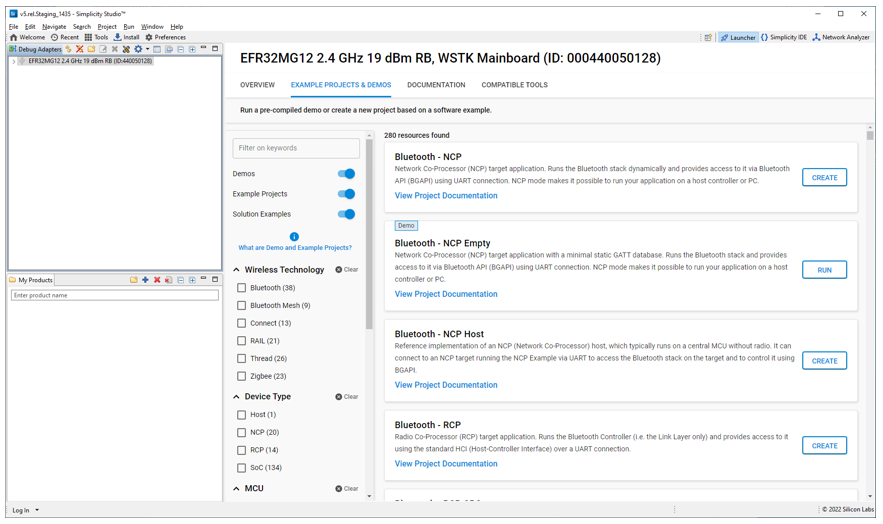Switch to the Overview tab
The image size is (883, 524).
(x=257, y=85)
